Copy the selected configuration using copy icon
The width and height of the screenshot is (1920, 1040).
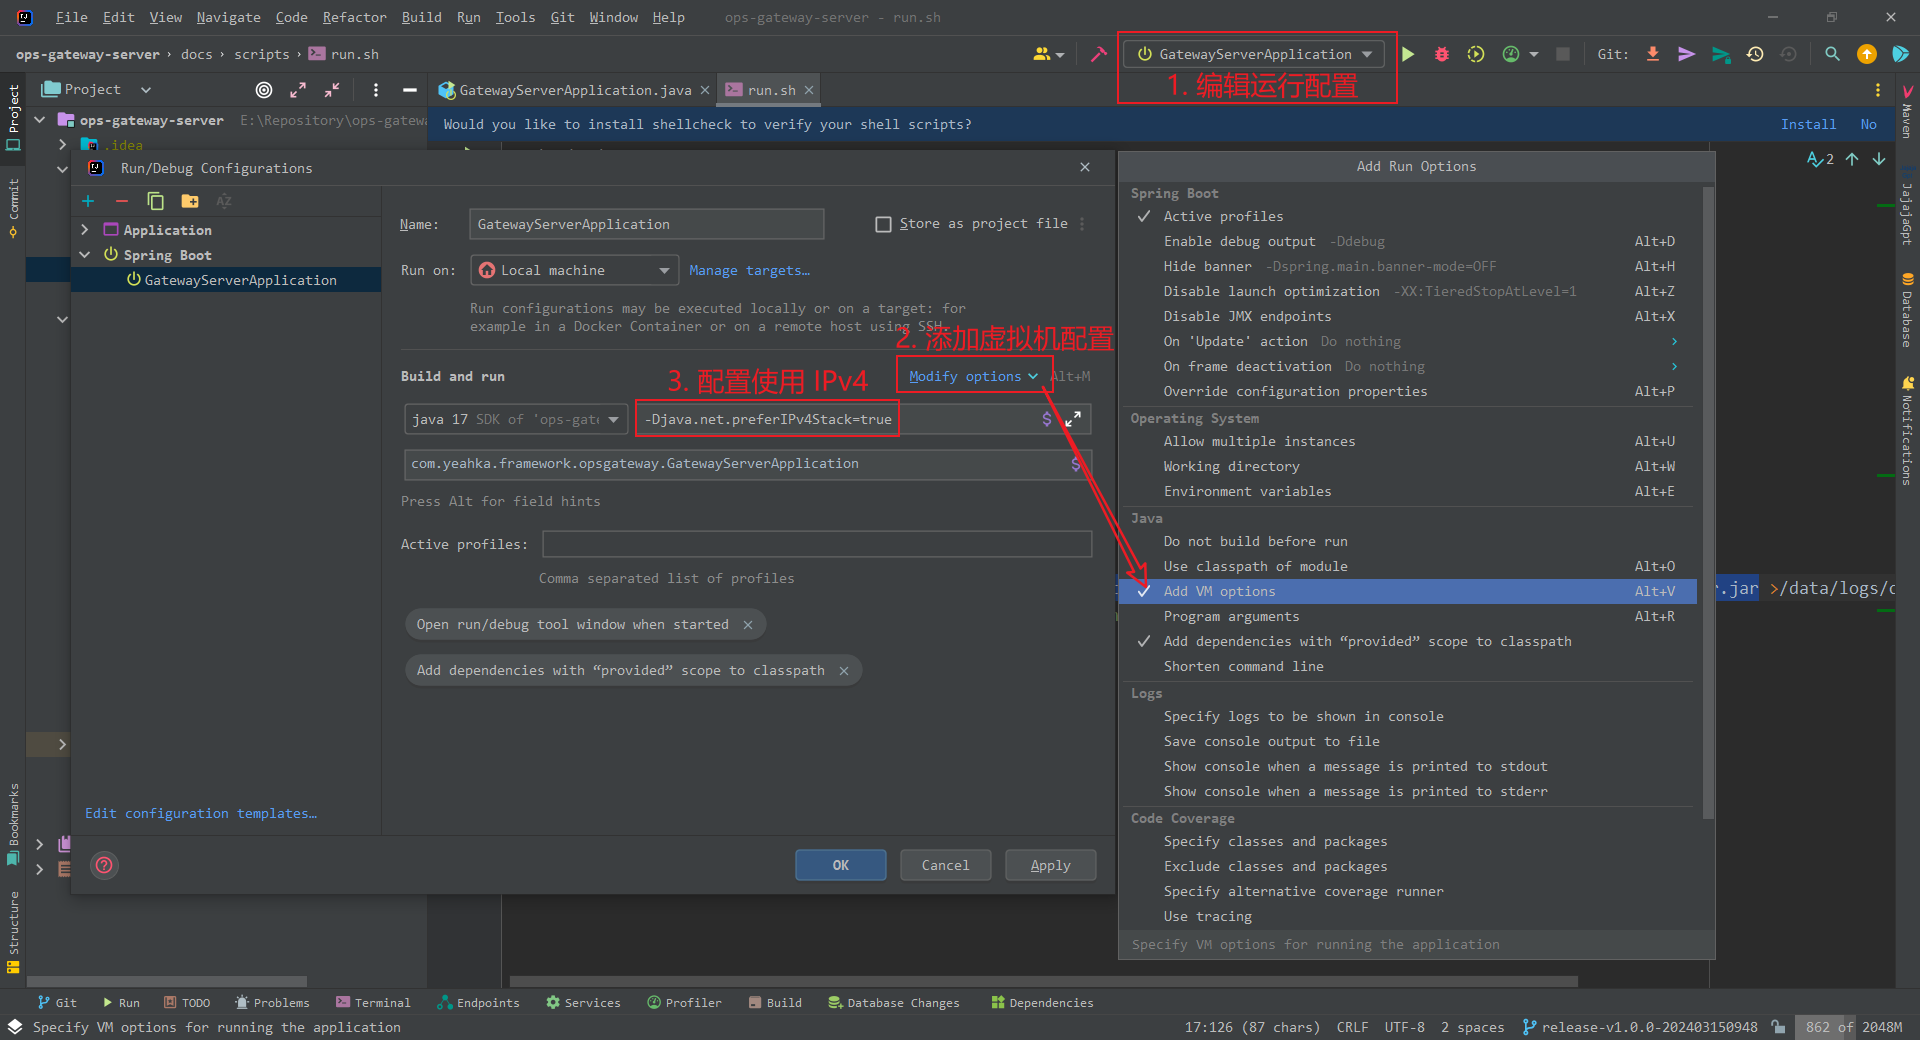(156, 201)
